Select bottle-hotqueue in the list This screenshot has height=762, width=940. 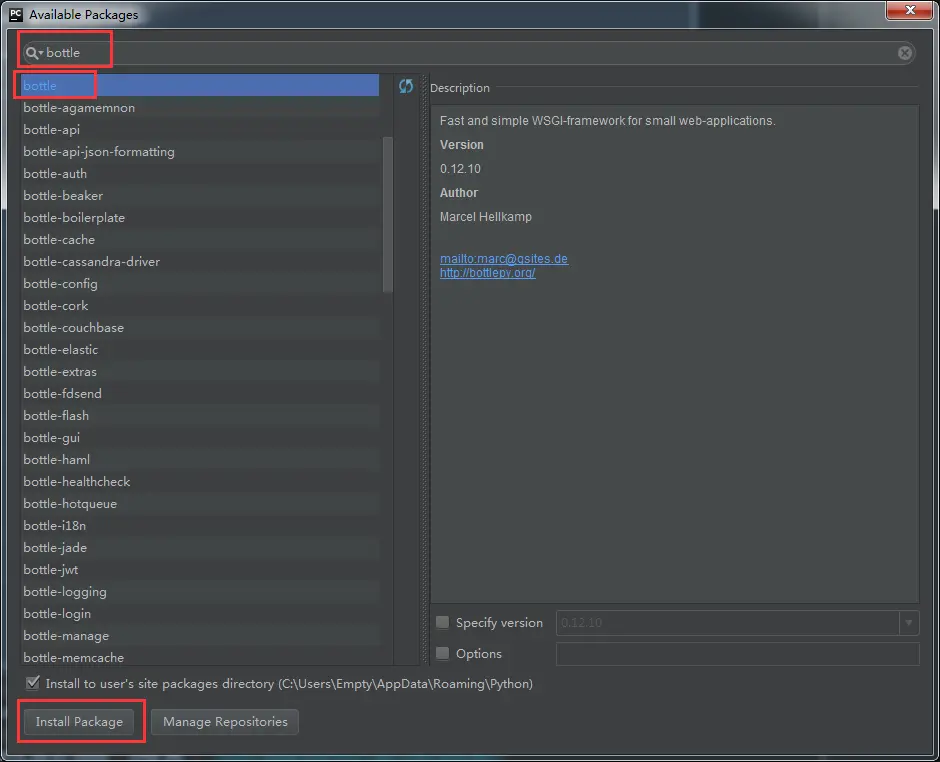200,504
